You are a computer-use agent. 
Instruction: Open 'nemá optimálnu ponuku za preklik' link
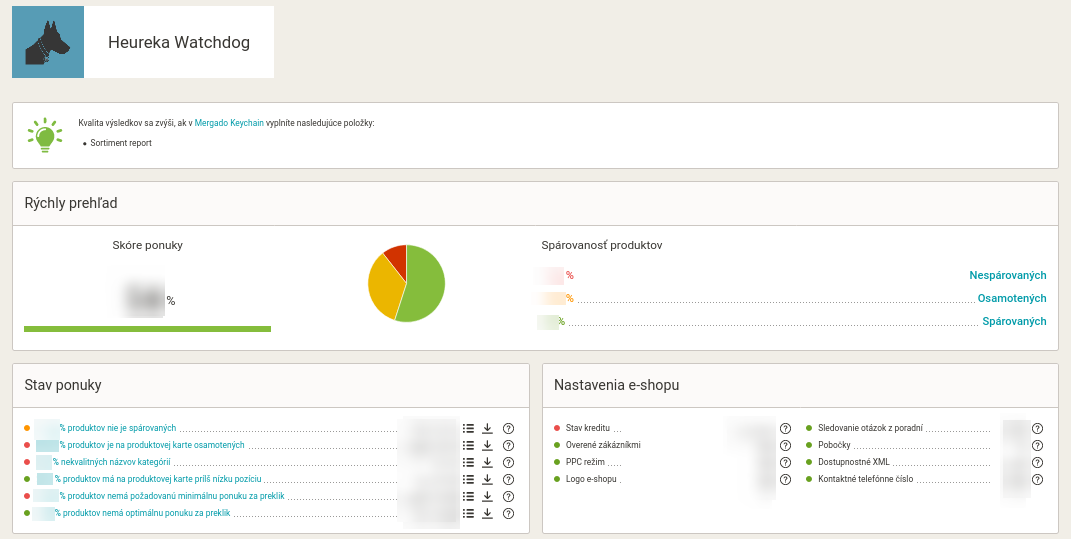coord(142,514)
